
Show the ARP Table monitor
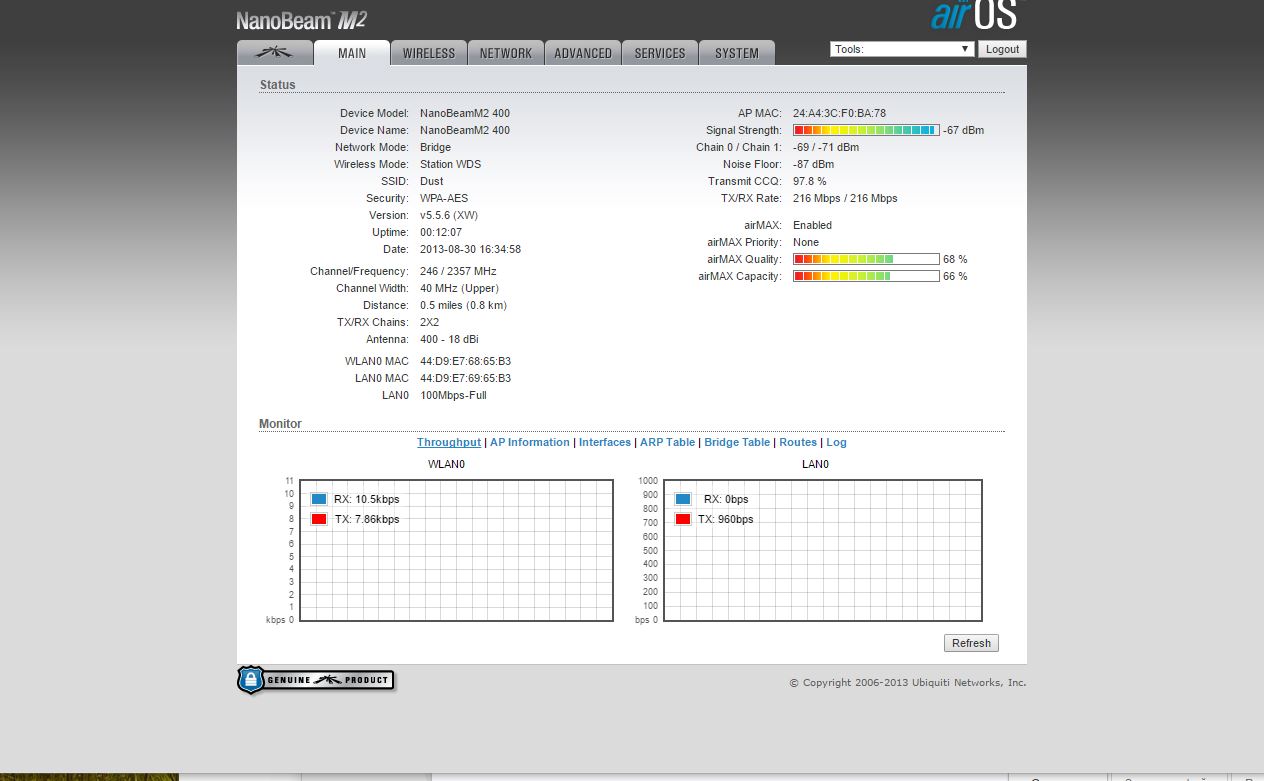(x=667, y=442)
